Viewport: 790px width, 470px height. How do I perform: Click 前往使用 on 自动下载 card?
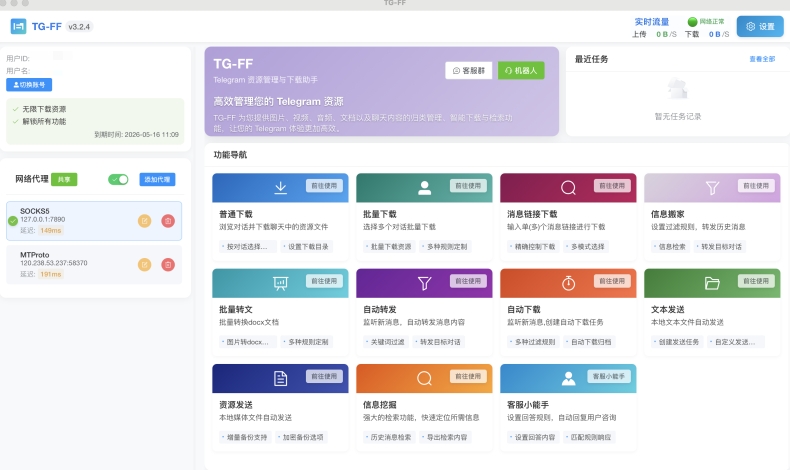pyautogui.click(x=612, y=281)
